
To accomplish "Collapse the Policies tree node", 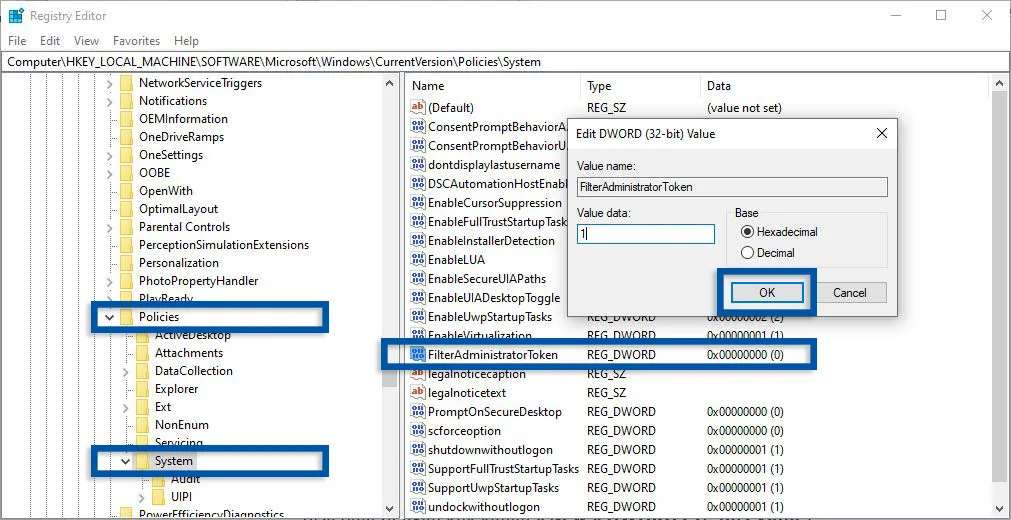I will pyautogui.click(x=110, y=317).
